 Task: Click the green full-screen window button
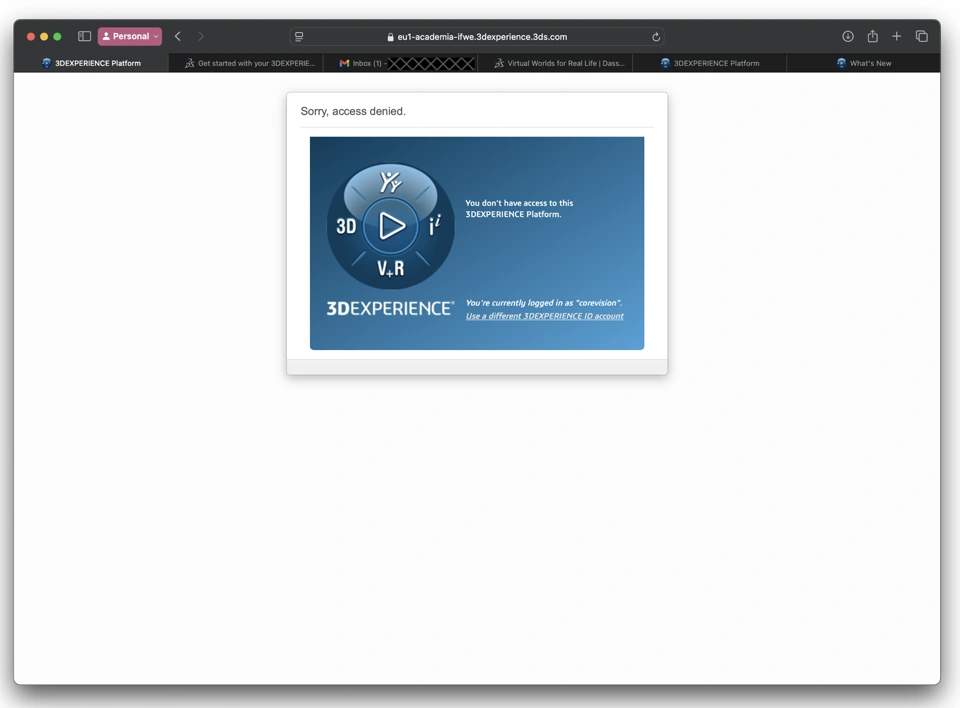[58, 36]
